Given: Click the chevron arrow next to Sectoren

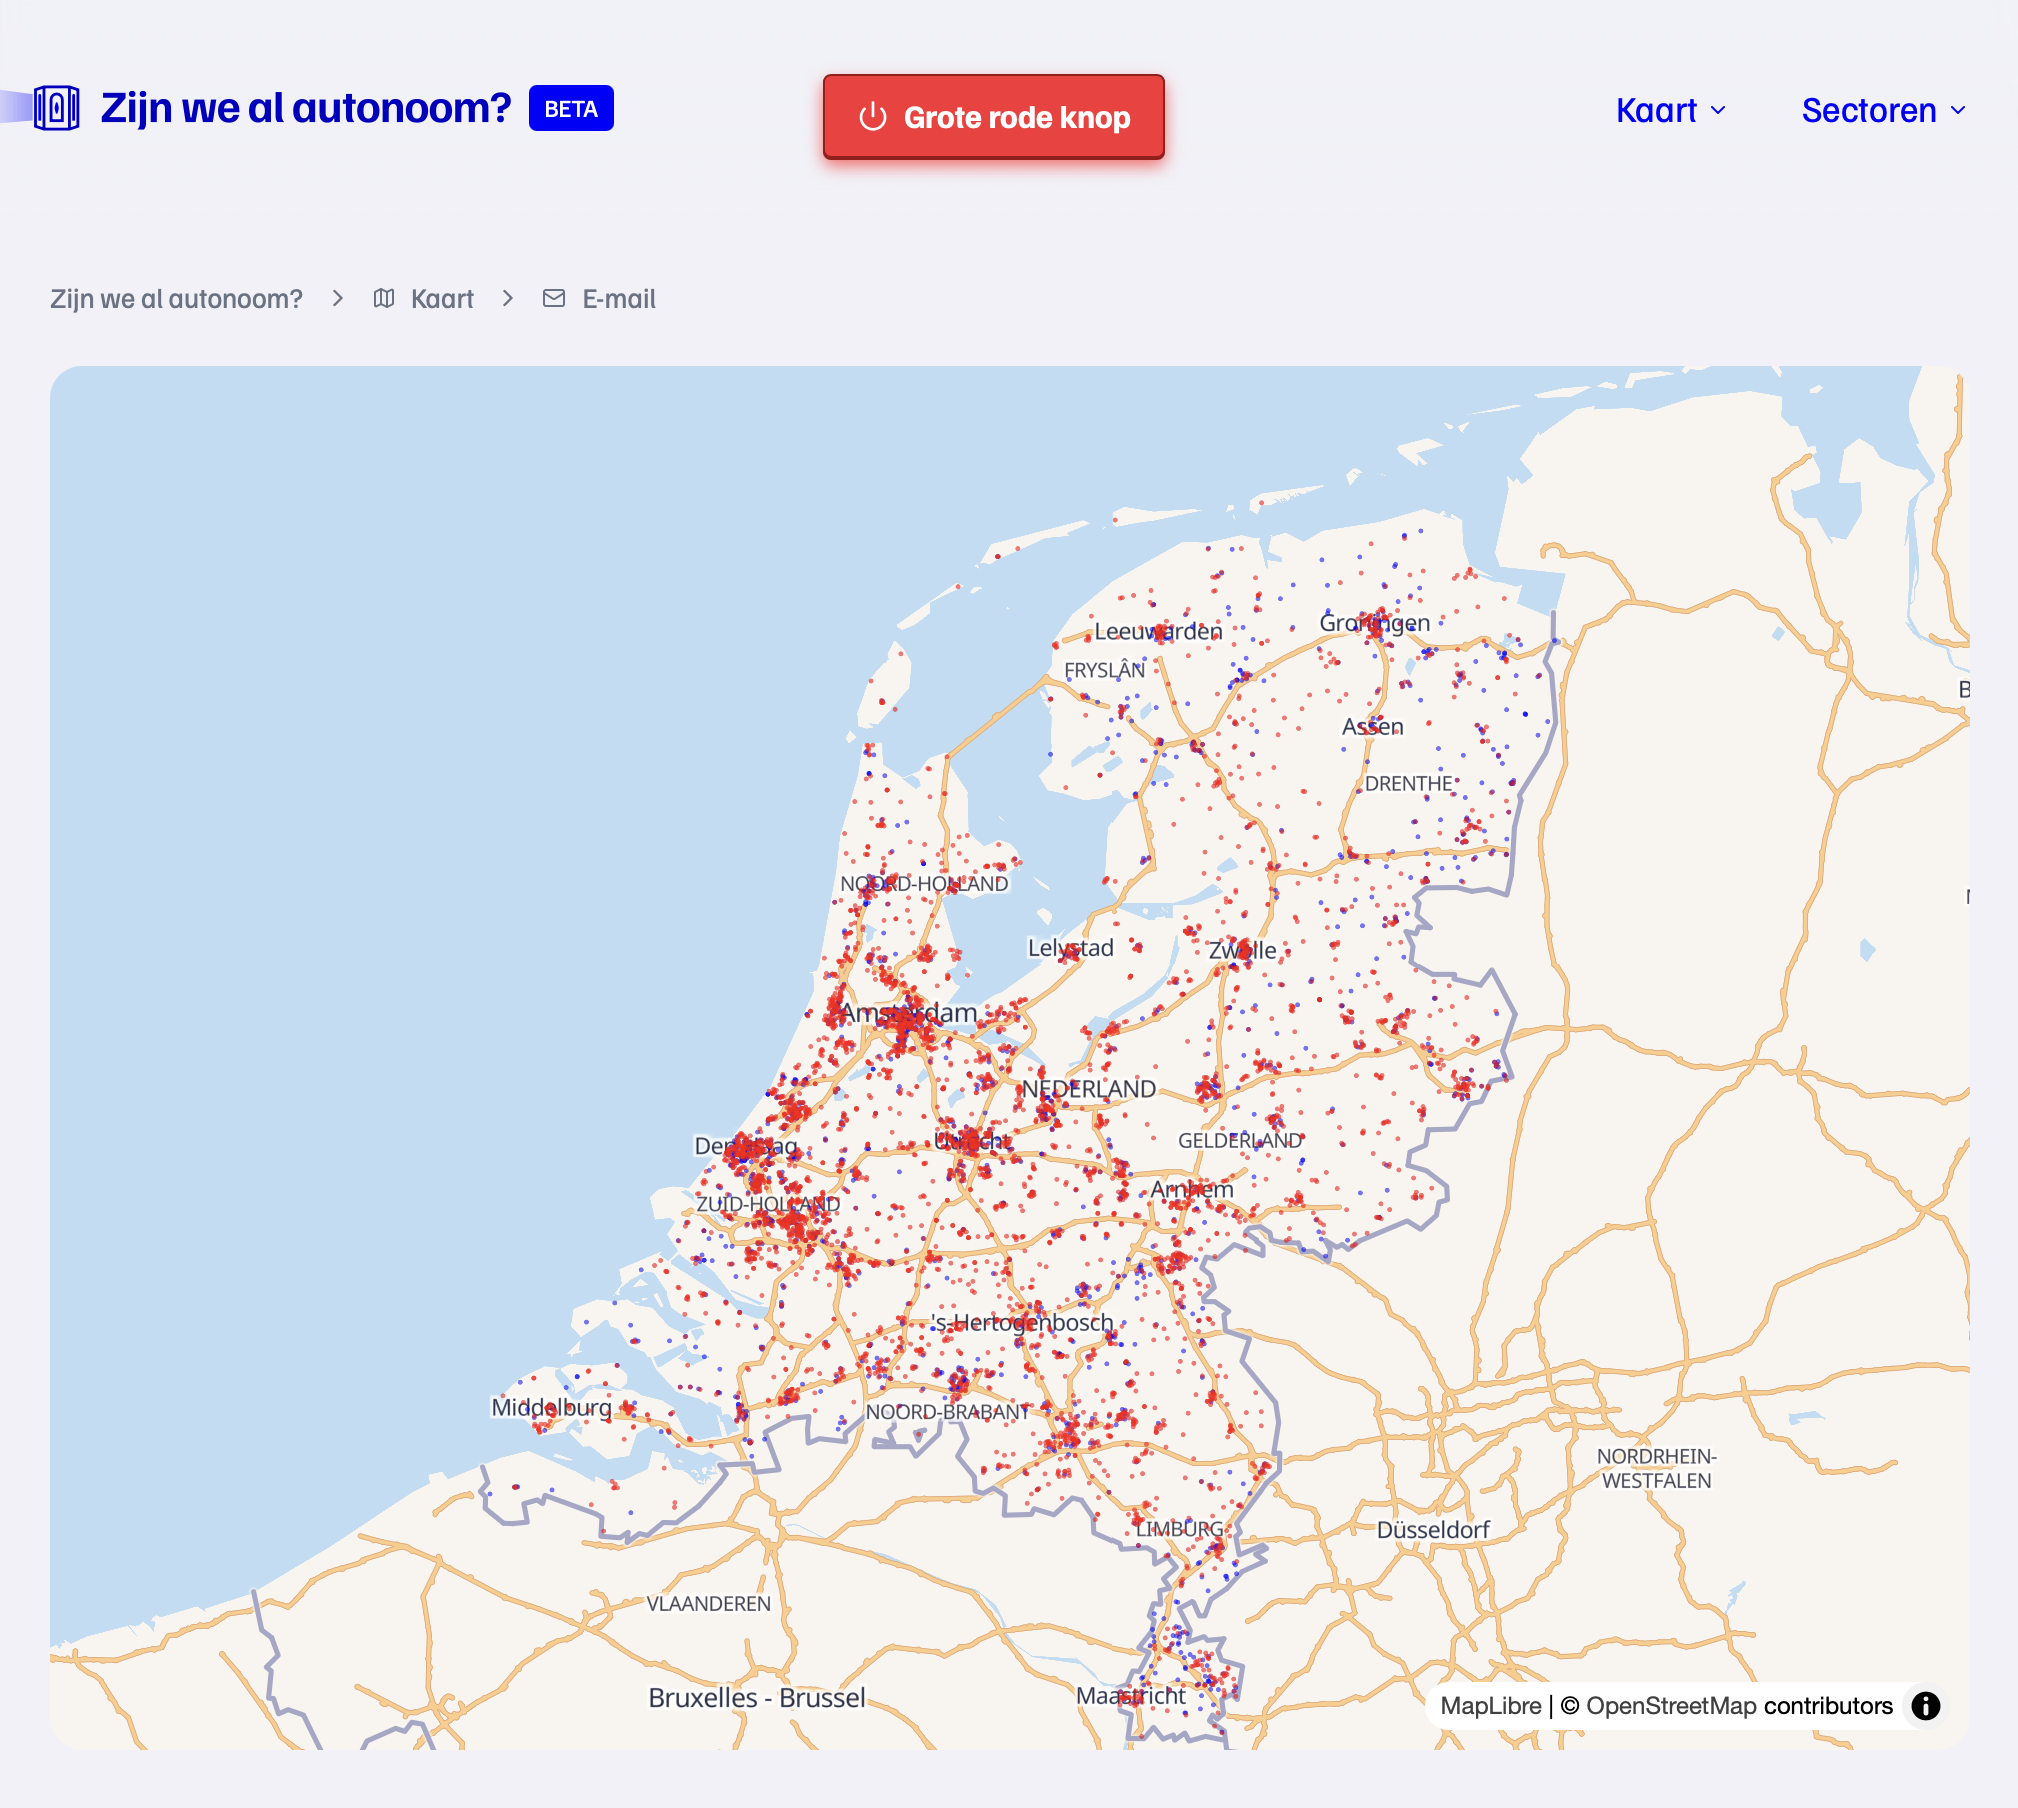Looking at the screenshot, I should 1958,110.
